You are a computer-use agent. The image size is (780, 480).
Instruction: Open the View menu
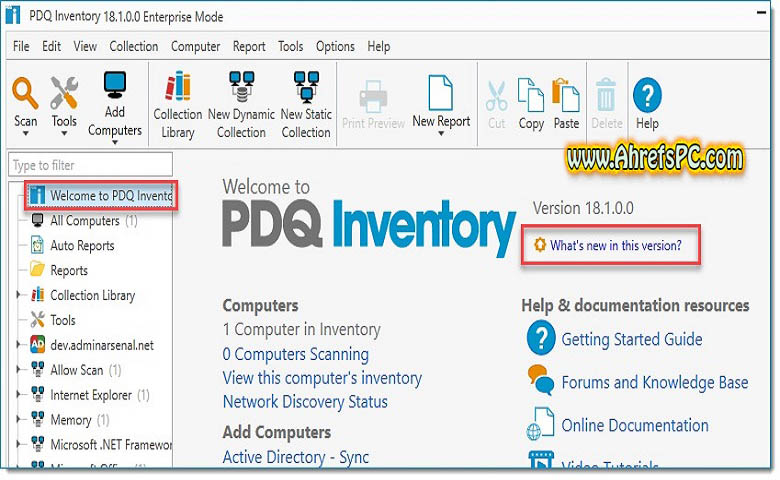click(x=85, y=46)
